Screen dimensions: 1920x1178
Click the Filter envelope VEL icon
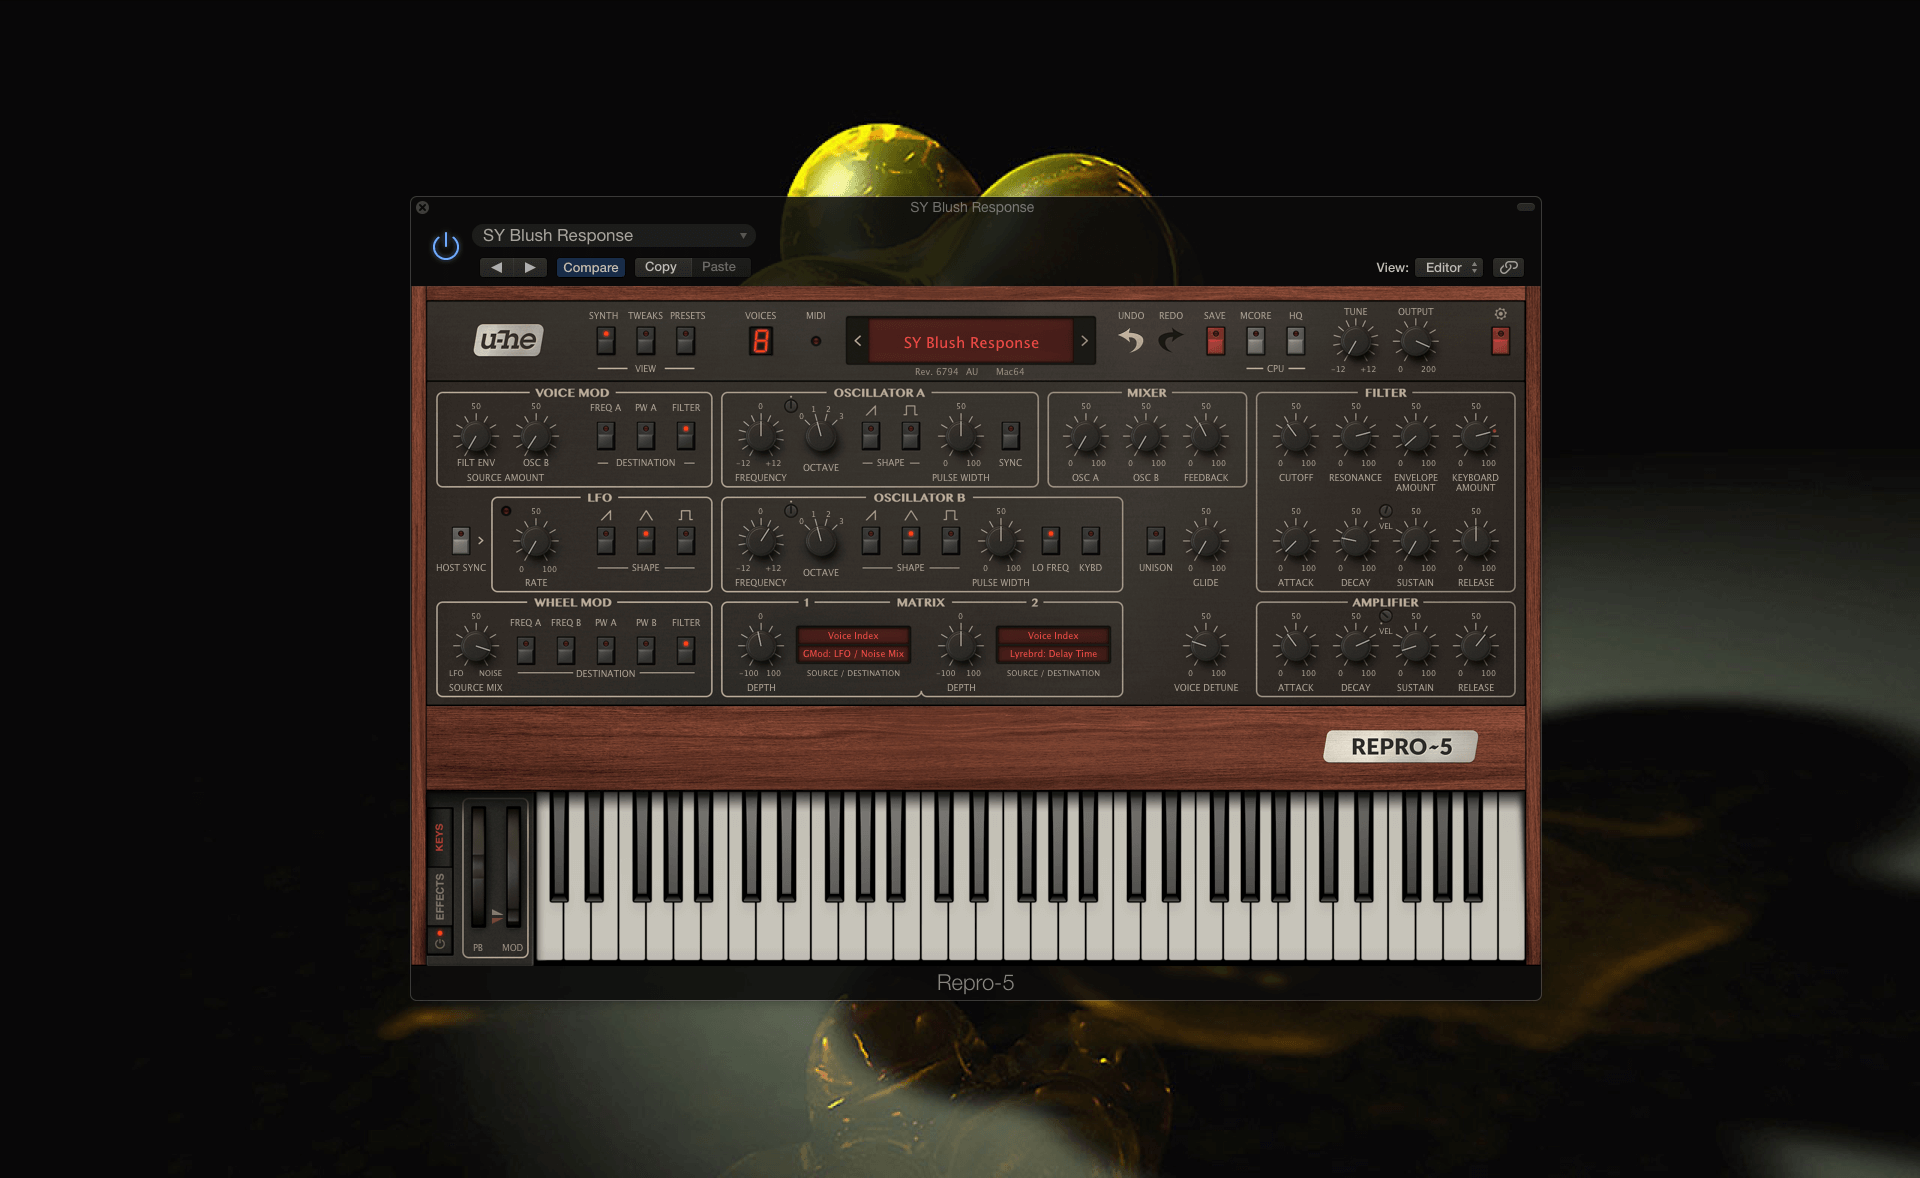coord(1386,511)
